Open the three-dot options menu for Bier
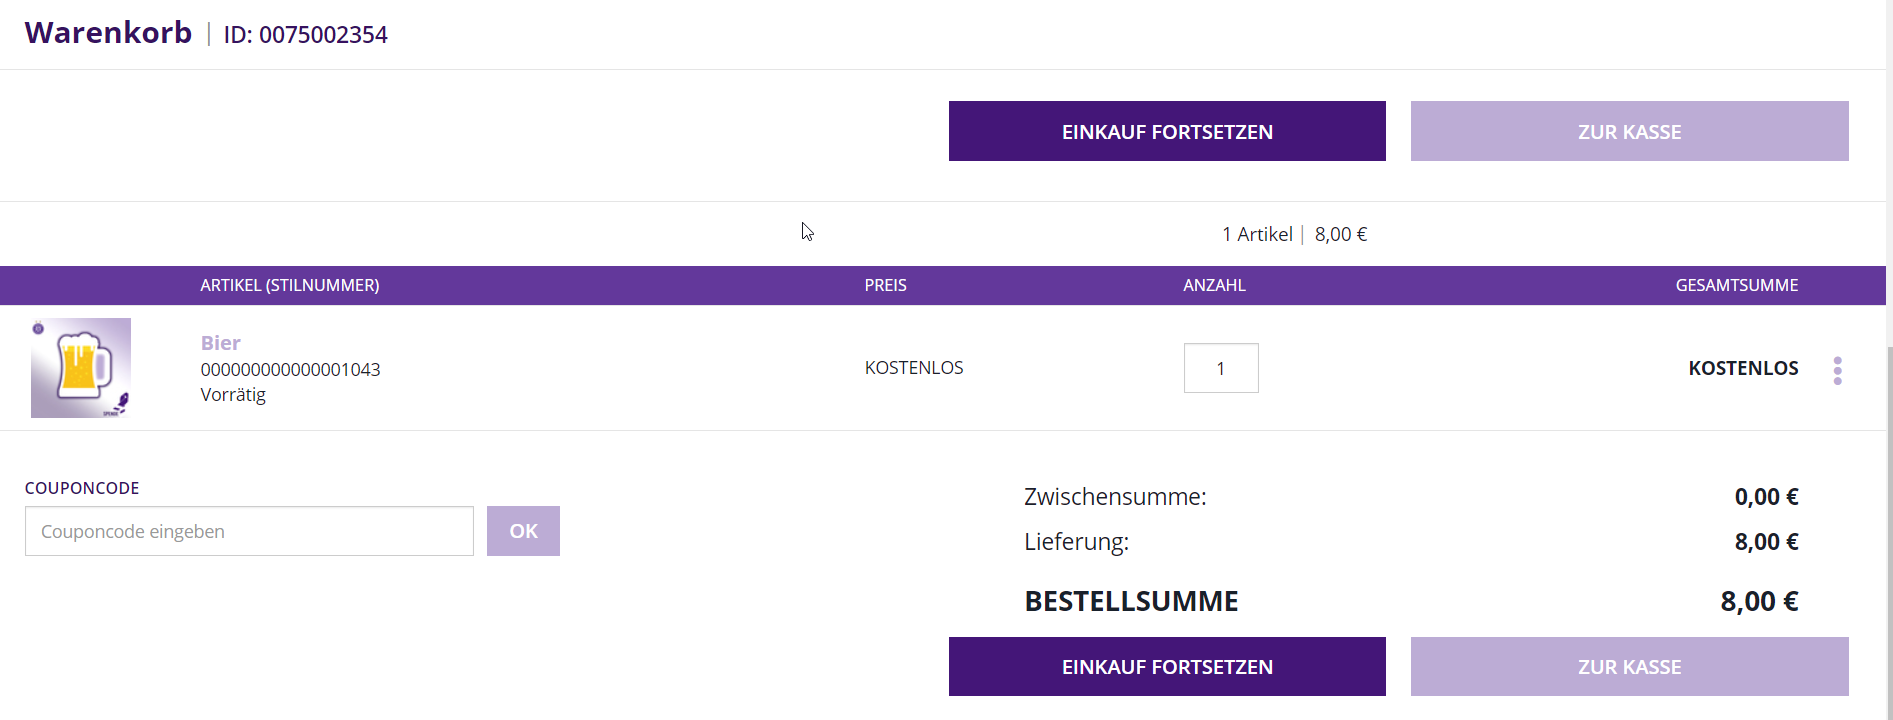Screen dimensions: 1893x720 1837,370
